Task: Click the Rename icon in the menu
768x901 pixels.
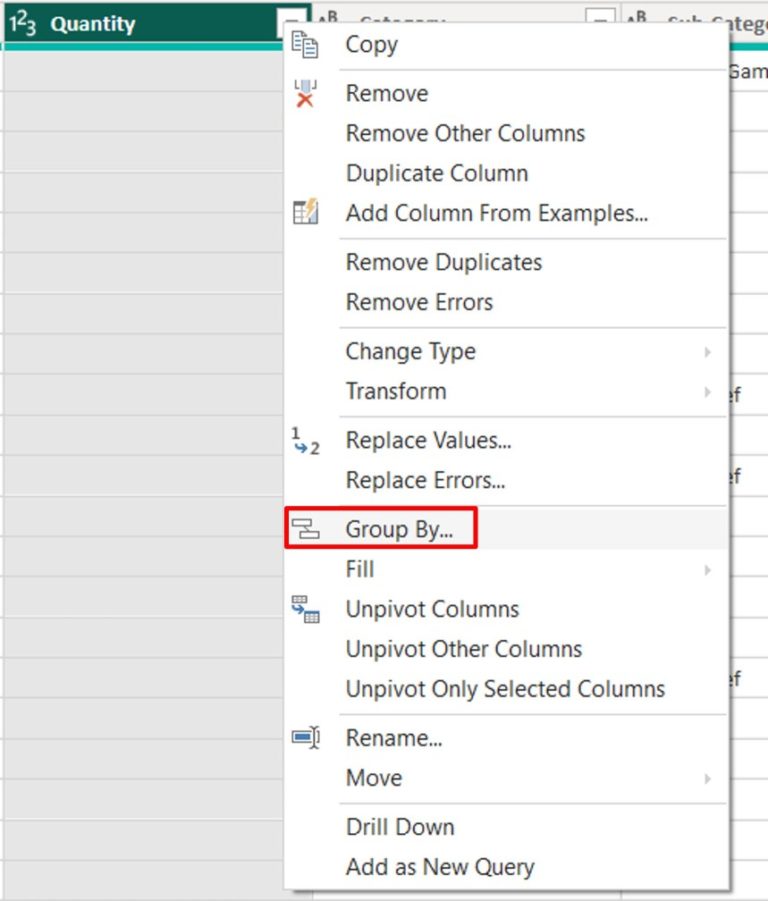Action: 303,738
